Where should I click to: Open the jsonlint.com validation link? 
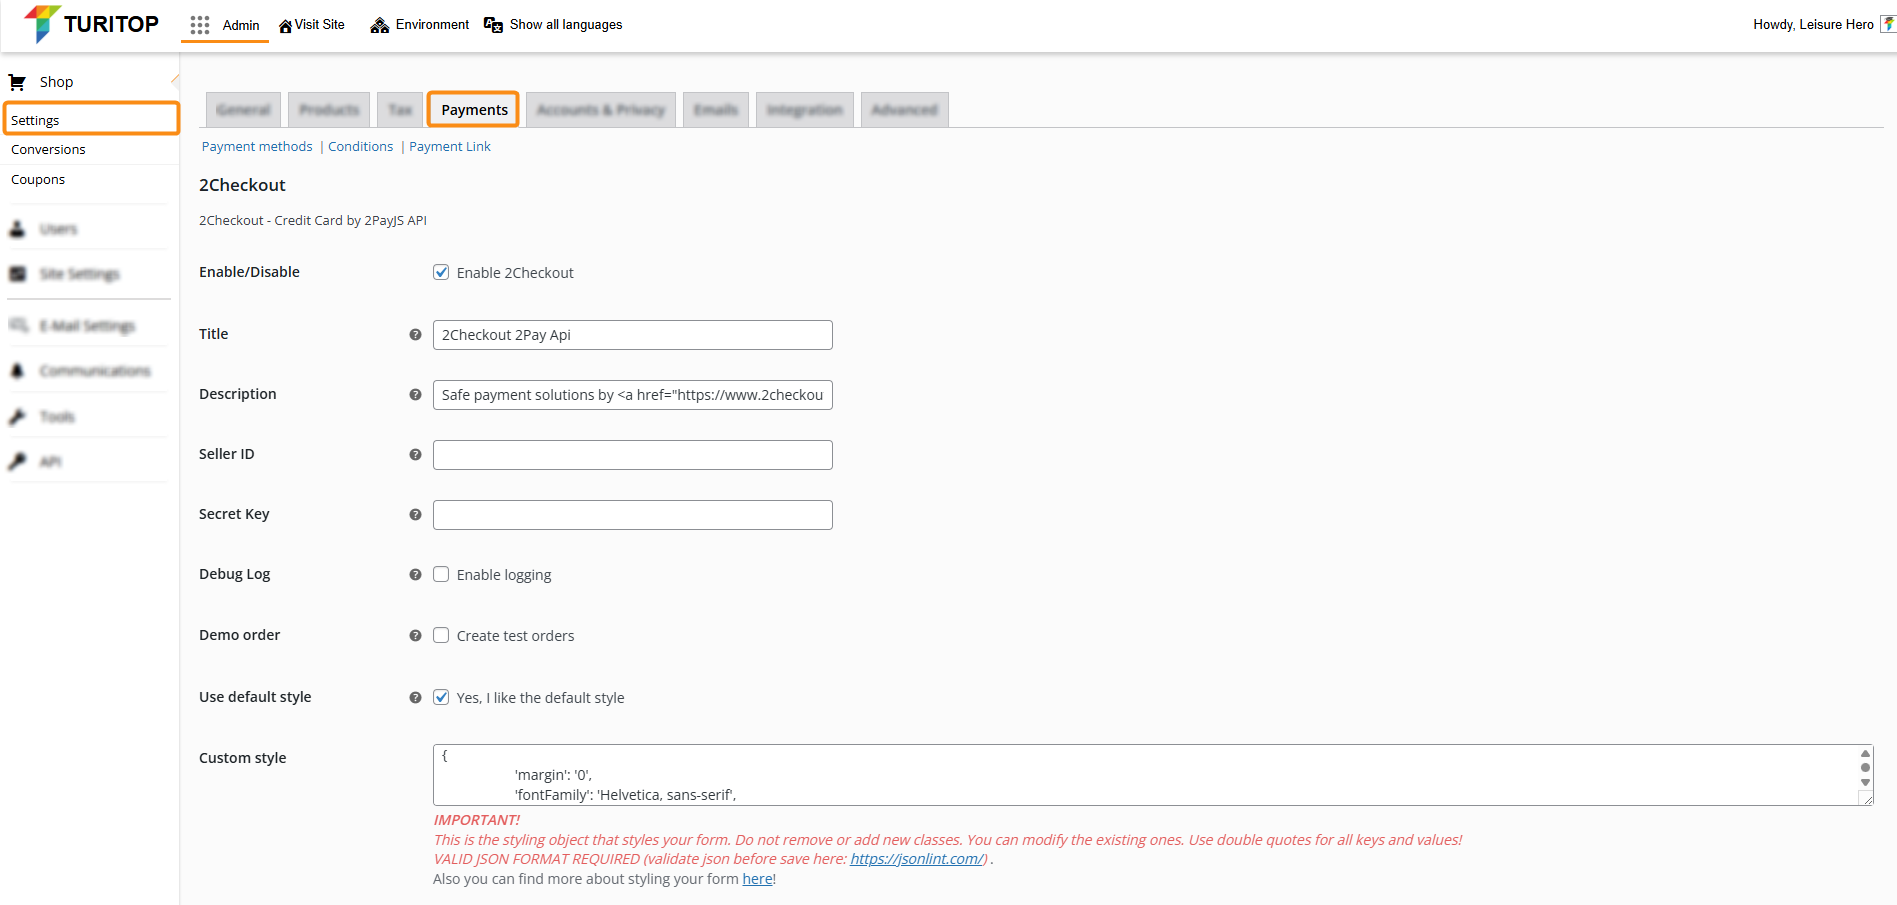(x=916, y=859)
